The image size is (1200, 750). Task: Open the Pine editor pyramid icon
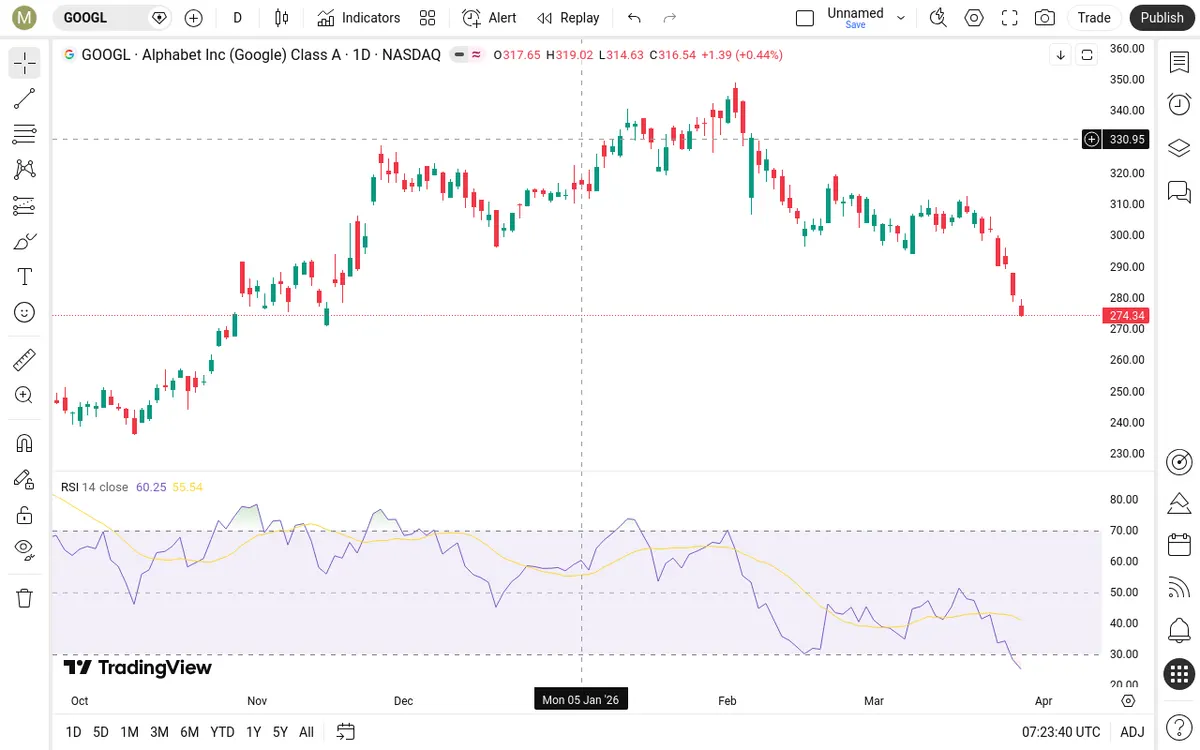coord(1179,503)
